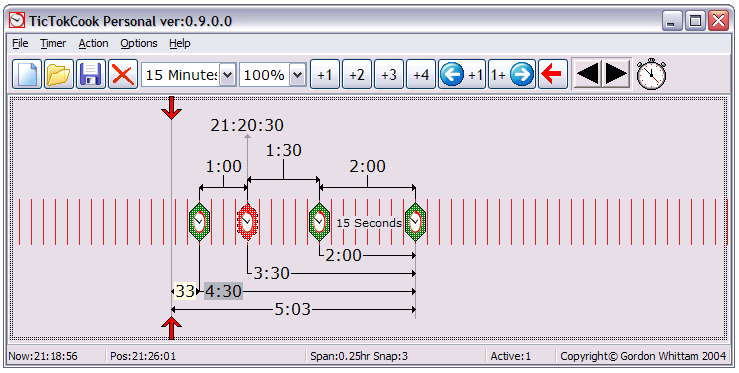
Task: Click the blue left arrow +1 button
Action: pos(462,74)
